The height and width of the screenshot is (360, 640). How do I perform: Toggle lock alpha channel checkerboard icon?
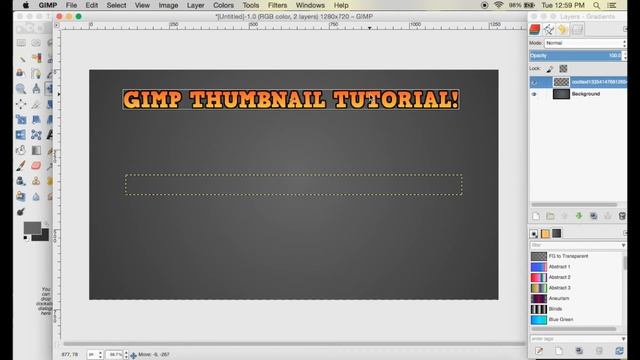coord(563,69)
